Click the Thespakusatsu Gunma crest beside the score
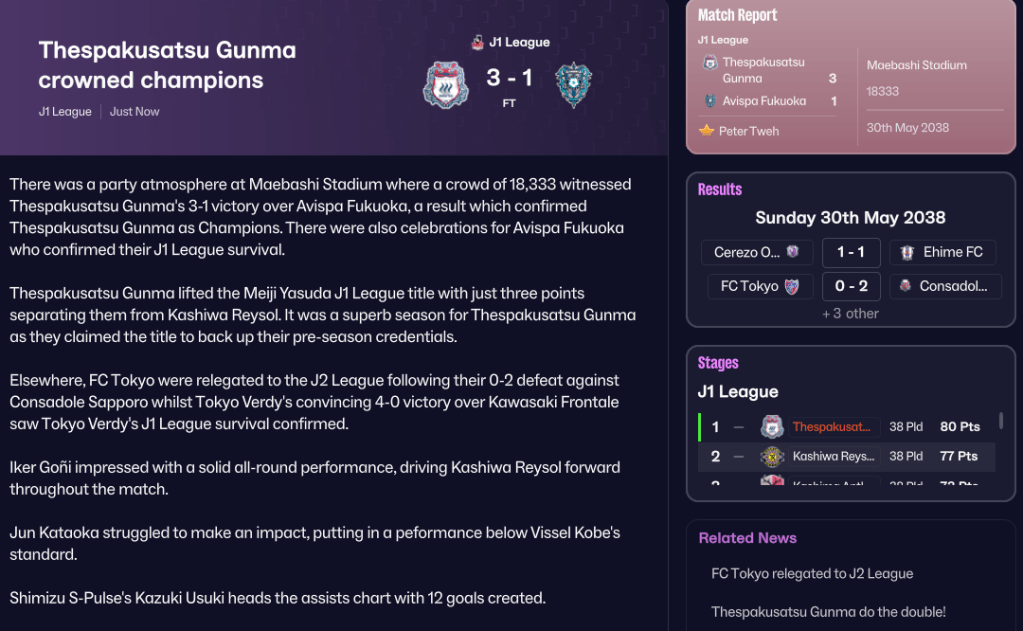 pyautogui.click(x=446, y=86)
